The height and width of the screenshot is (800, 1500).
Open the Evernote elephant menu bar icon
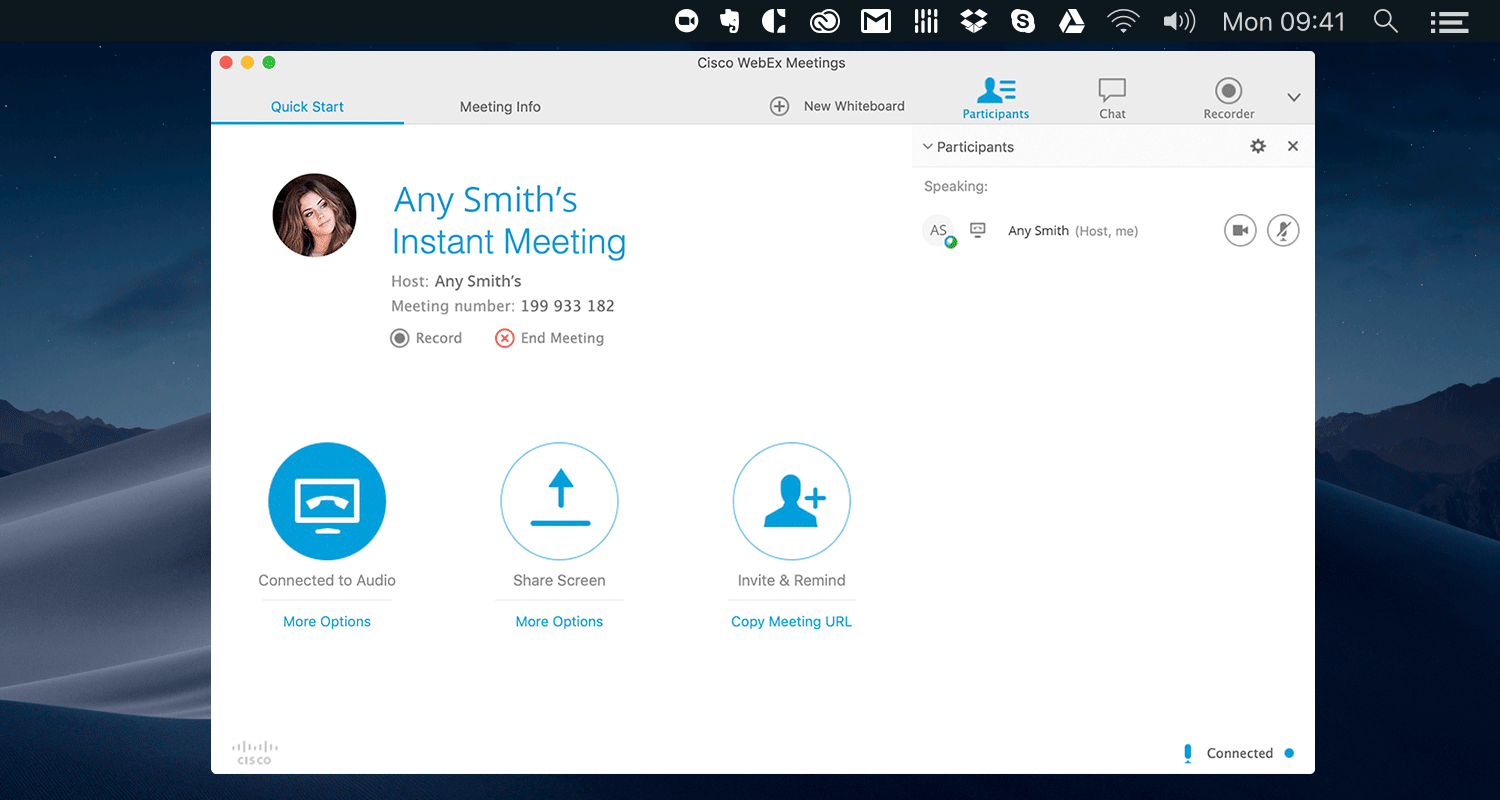730,21
